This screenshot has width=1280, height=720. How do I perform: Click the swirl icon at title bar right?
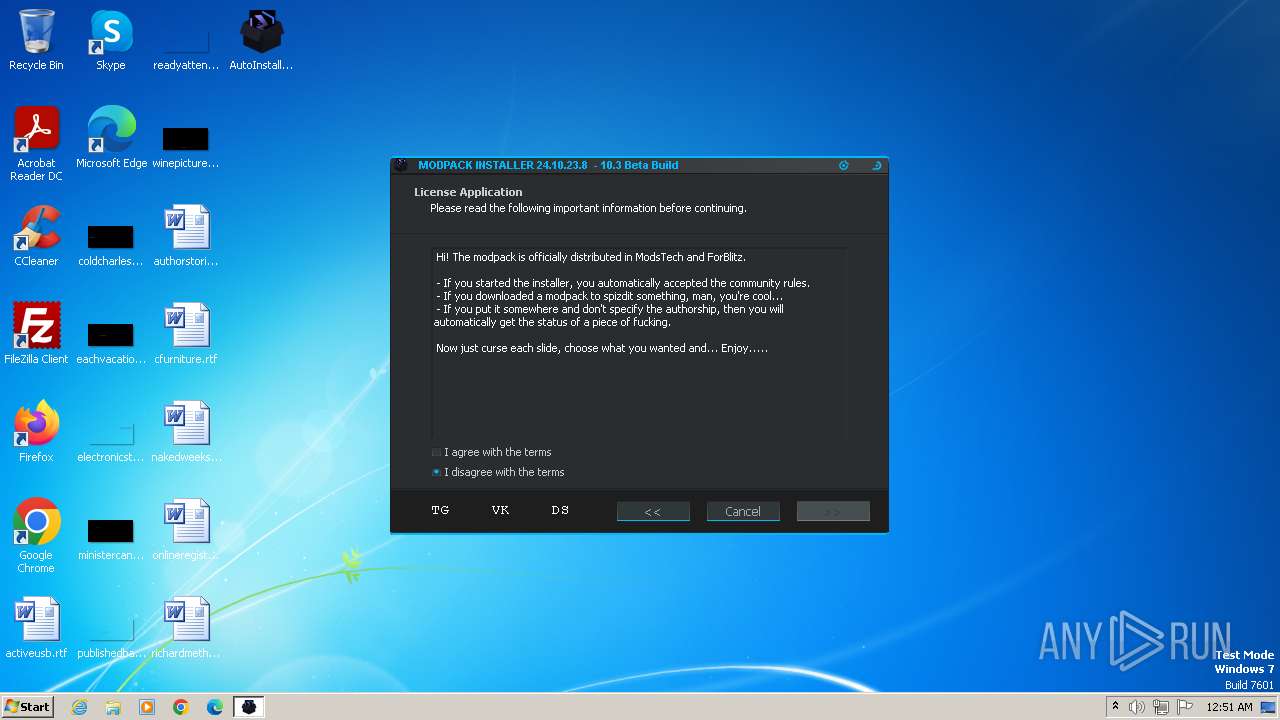[877, 165]
